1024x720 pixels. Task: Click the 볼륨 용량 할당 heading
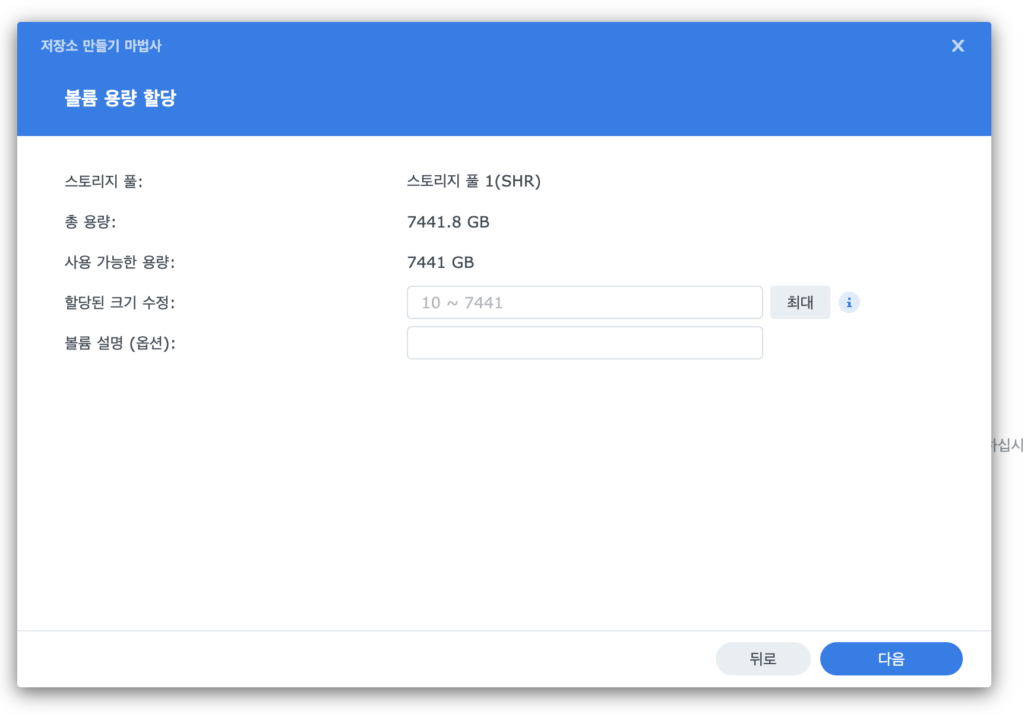click(x=120, y=98)
